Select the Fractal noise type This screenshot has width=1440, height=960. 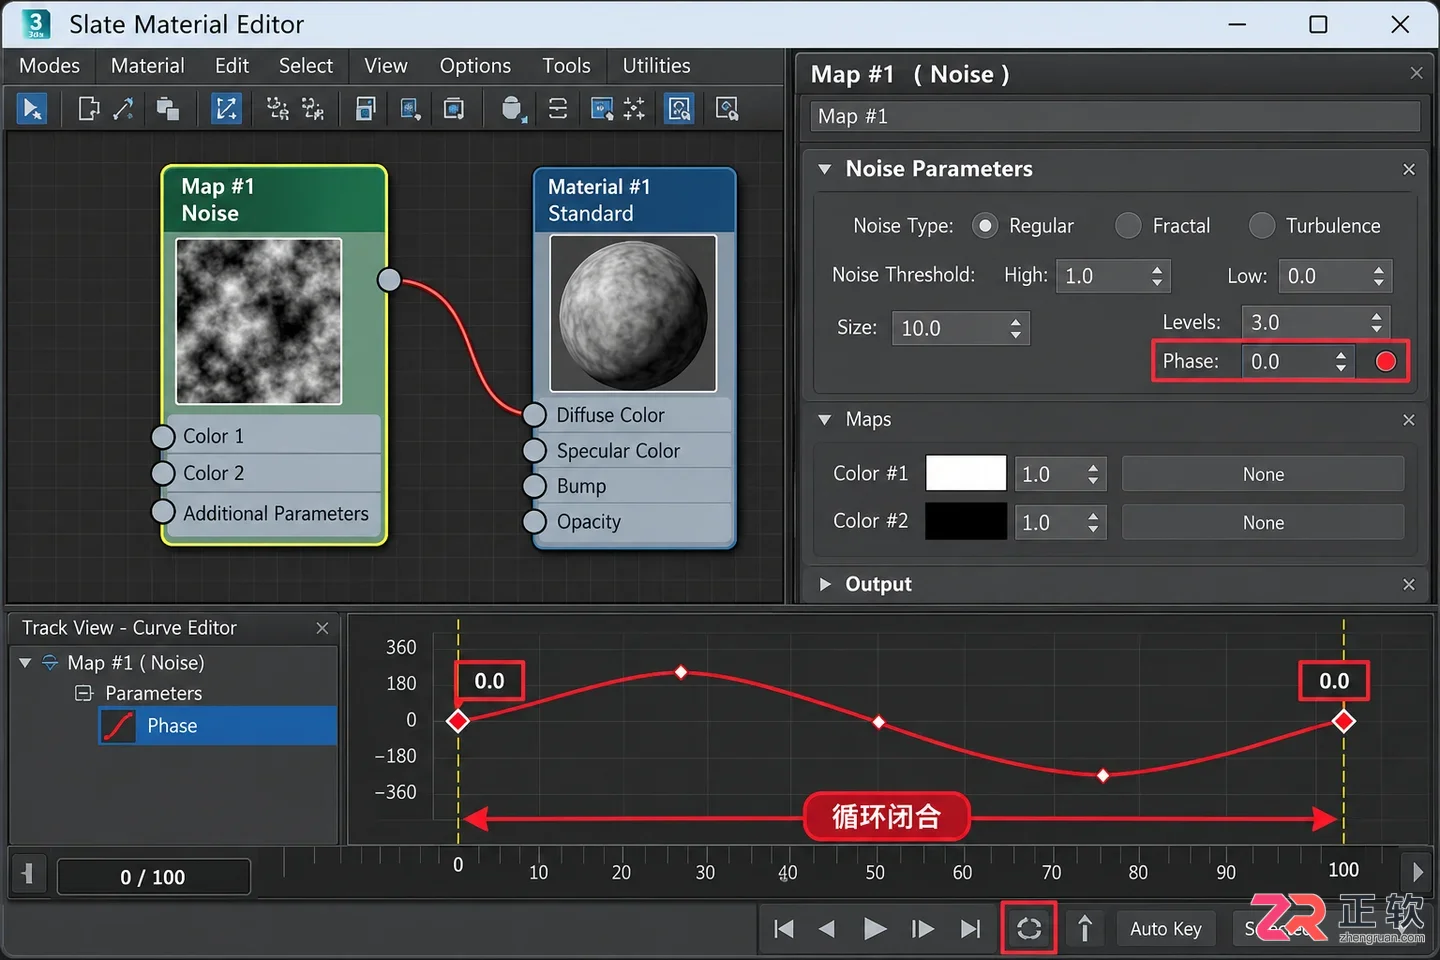pyautogui.click(x=1128, y=226)
